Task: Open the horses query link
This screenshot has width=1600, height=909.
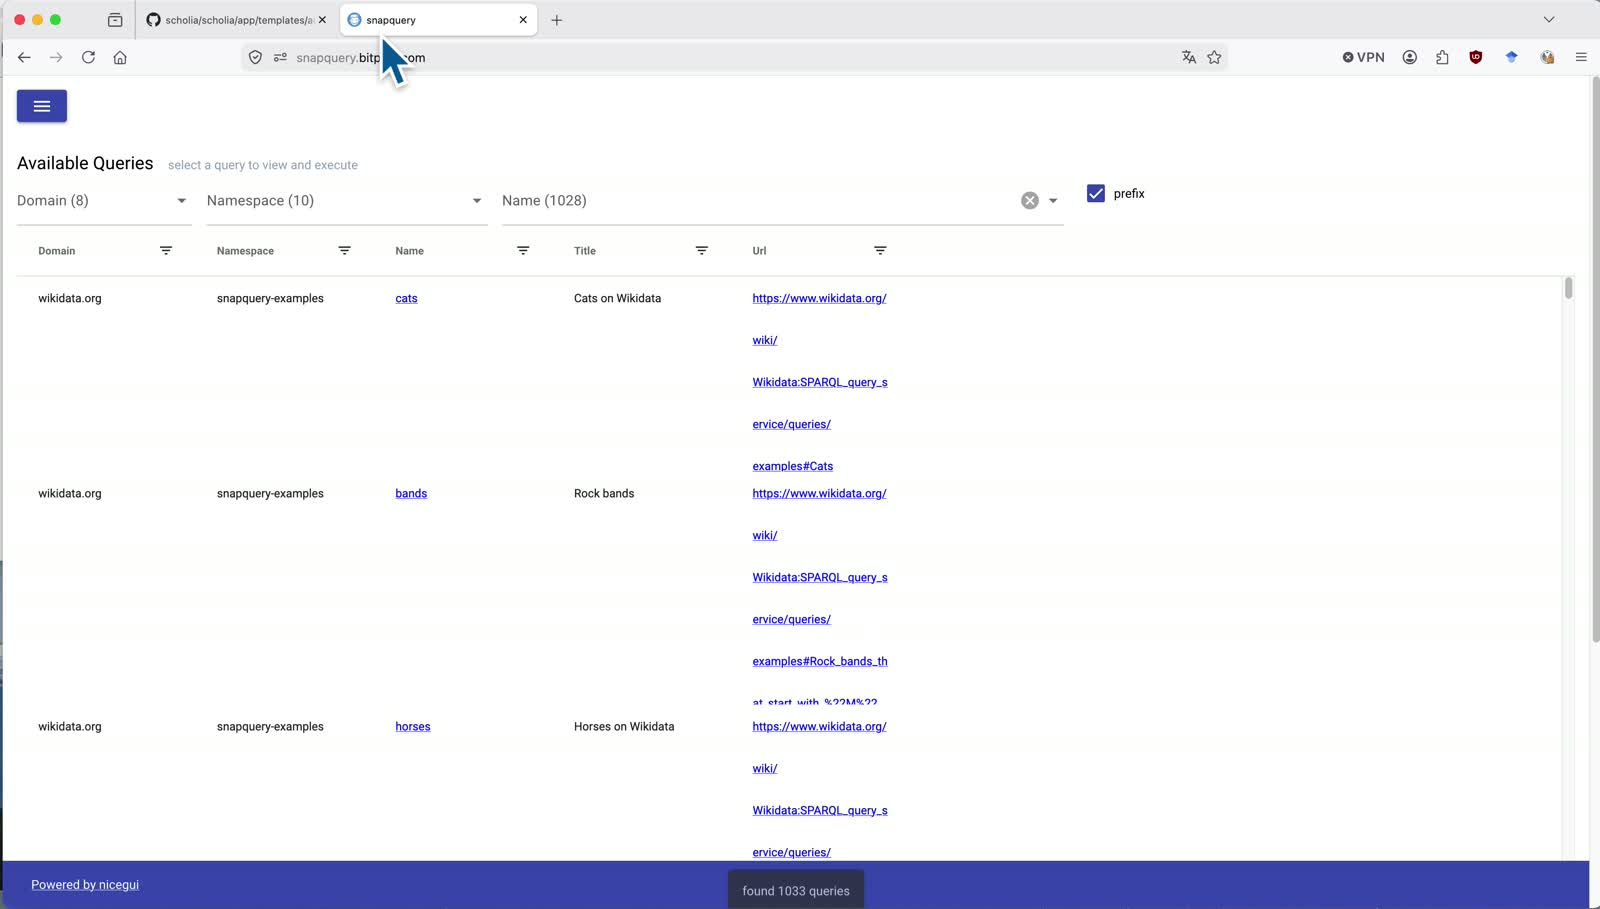Action: click(413, 727)
